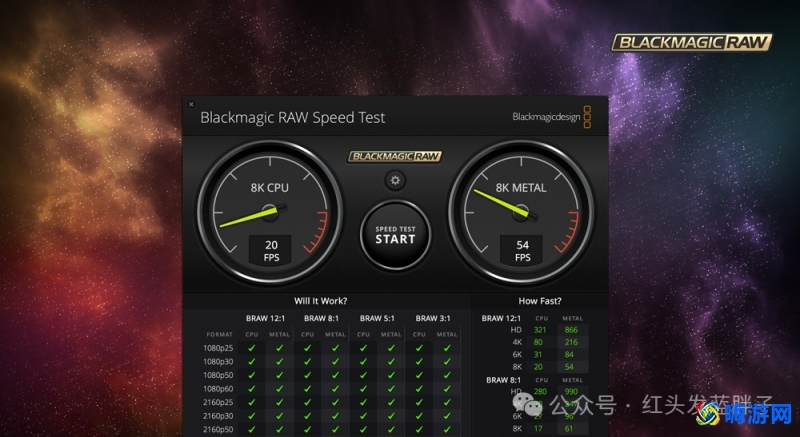800x437 pixels.
Task: Click the Will It Work? section heading
Action: pyautogui.click(x=320, y=301)
